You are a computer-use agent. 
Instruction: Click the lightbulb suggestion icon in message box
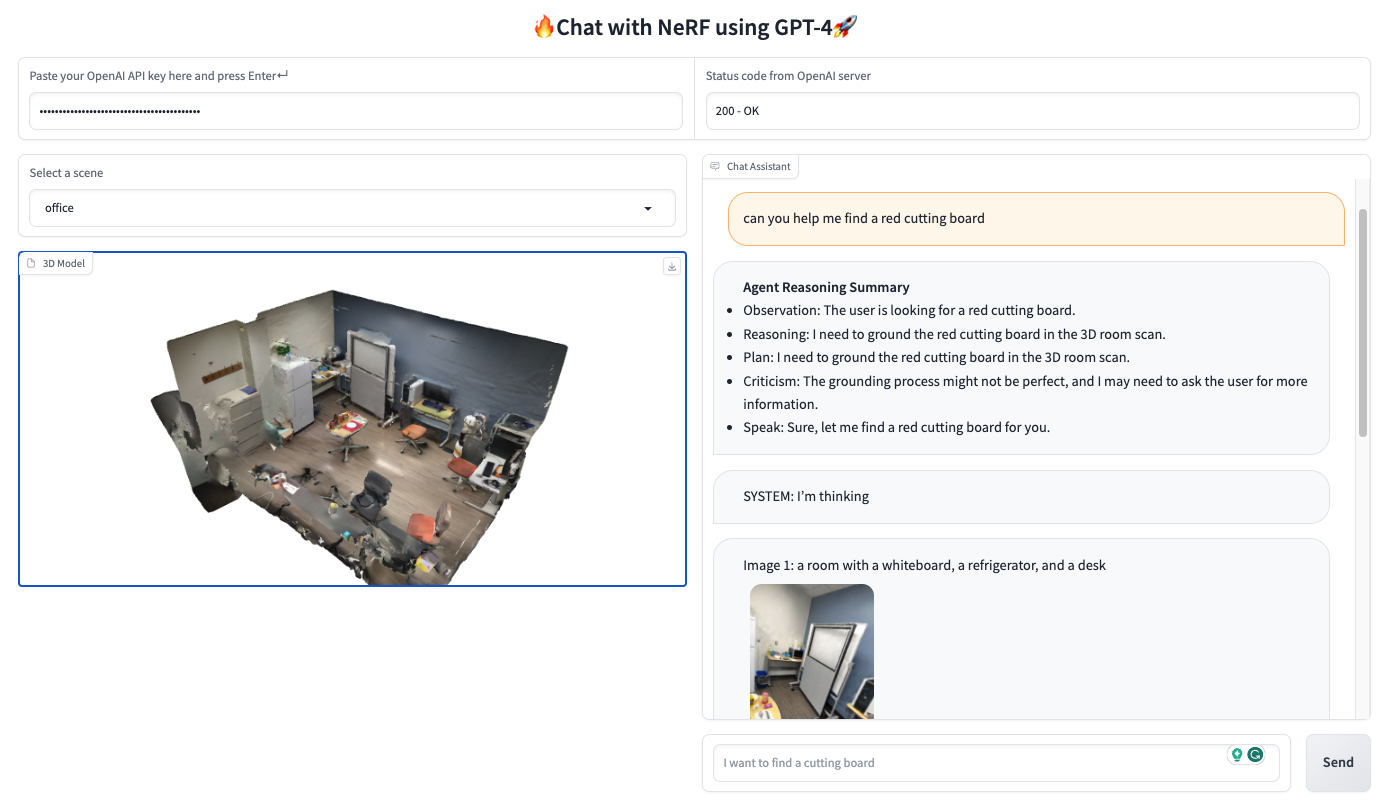(x=1237, y=755)
